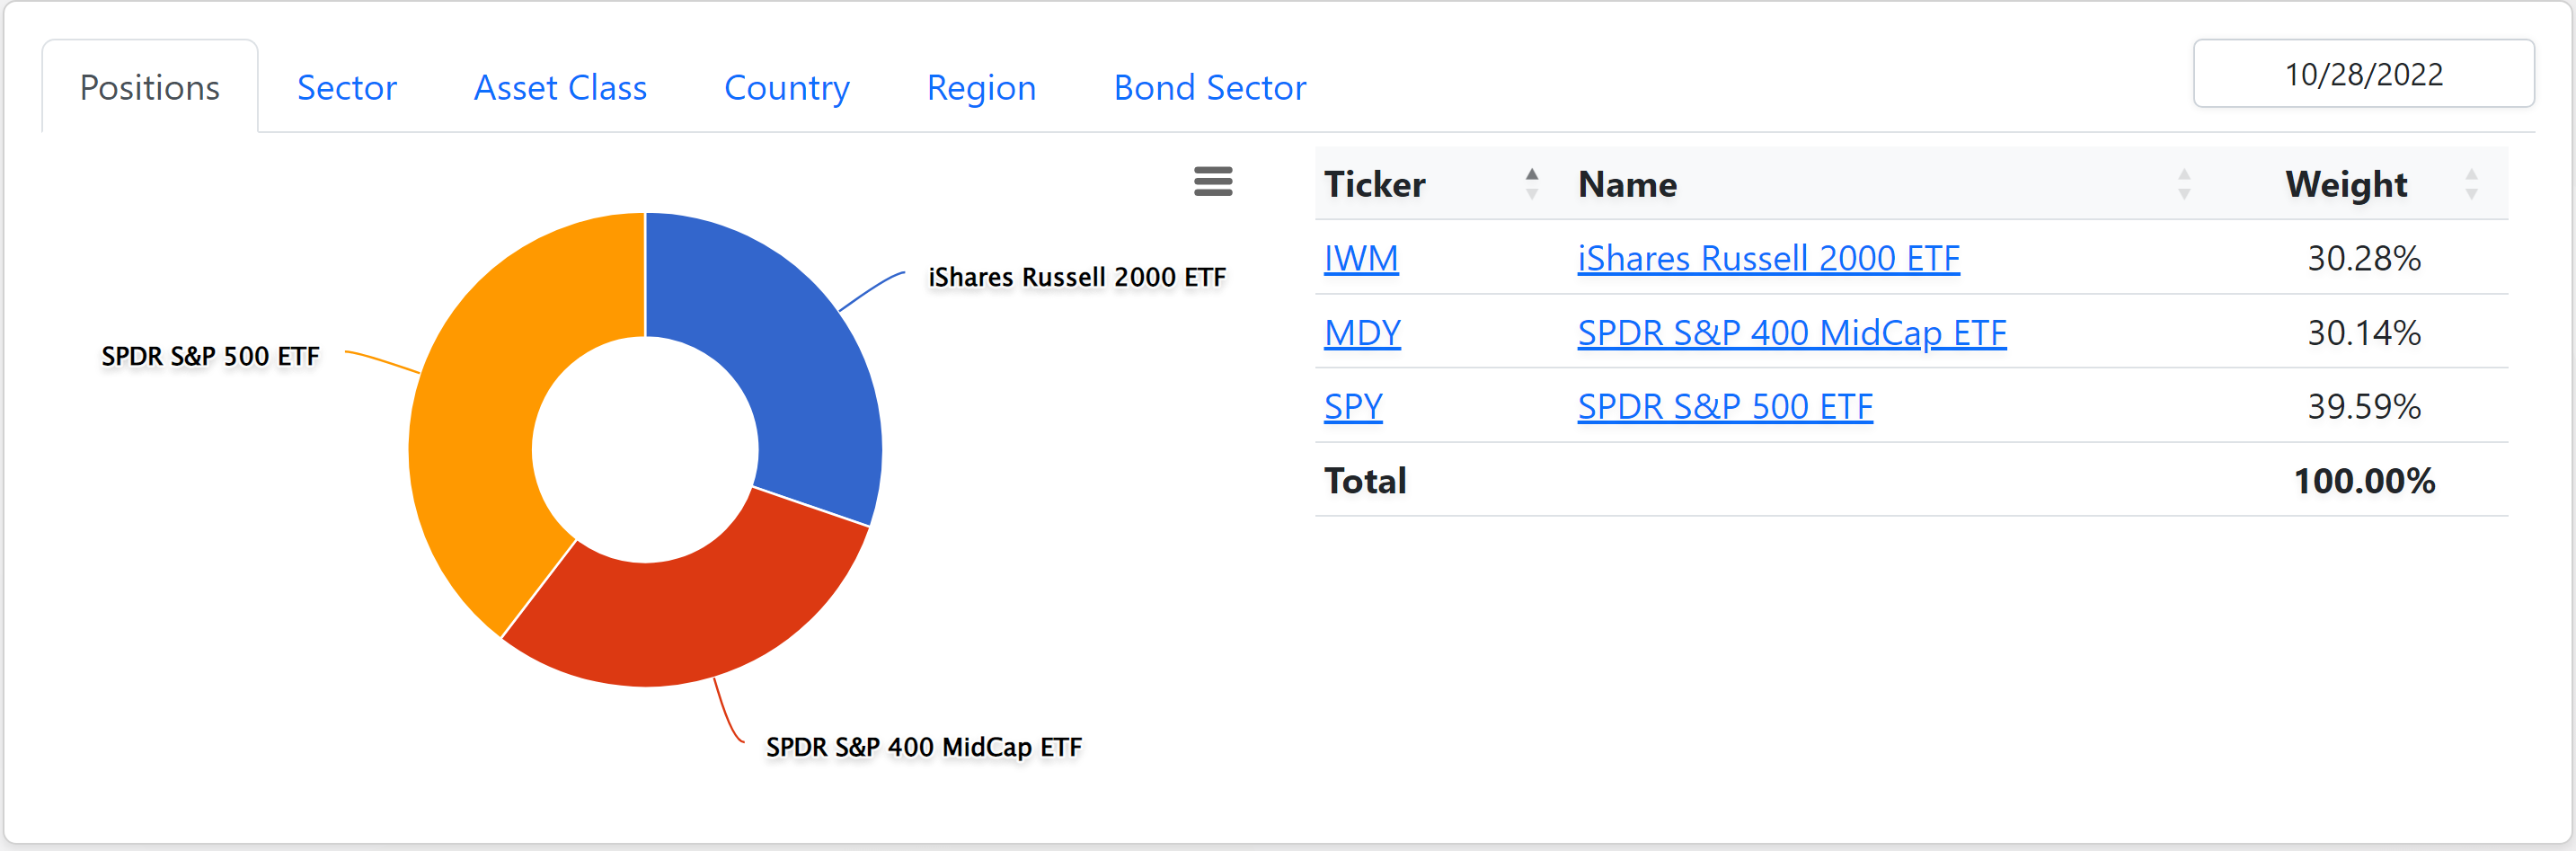Click the 10/28/2022 date field
This screenshot has height=851, width=2576.
2363,74
